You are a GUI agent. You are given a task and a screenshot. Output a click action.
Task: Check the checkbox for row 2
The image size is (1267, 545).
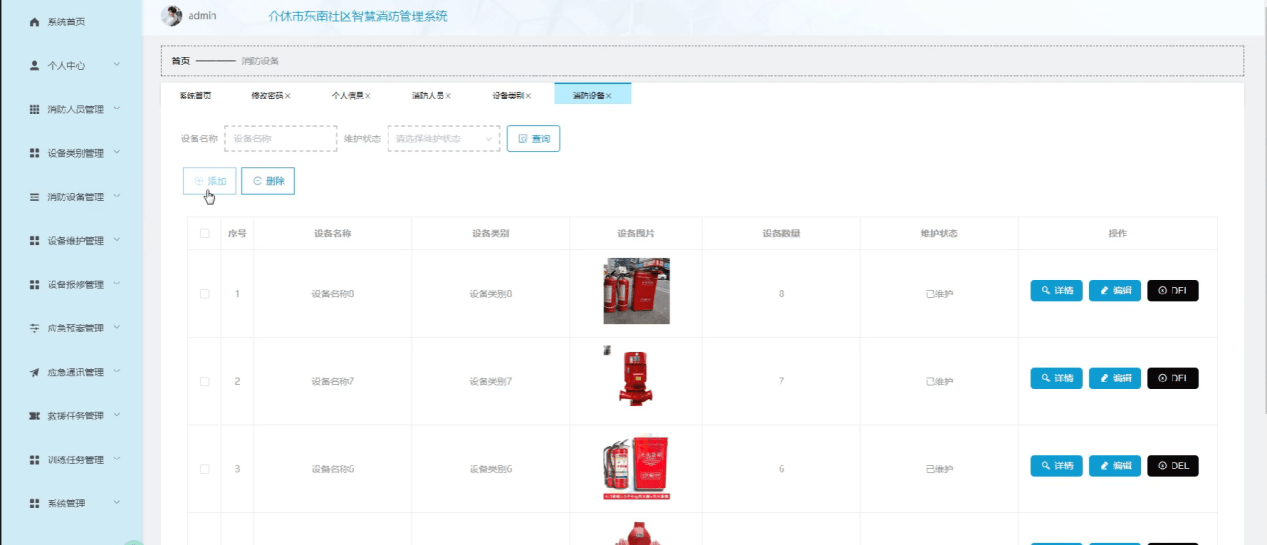(x=205, y=382)
